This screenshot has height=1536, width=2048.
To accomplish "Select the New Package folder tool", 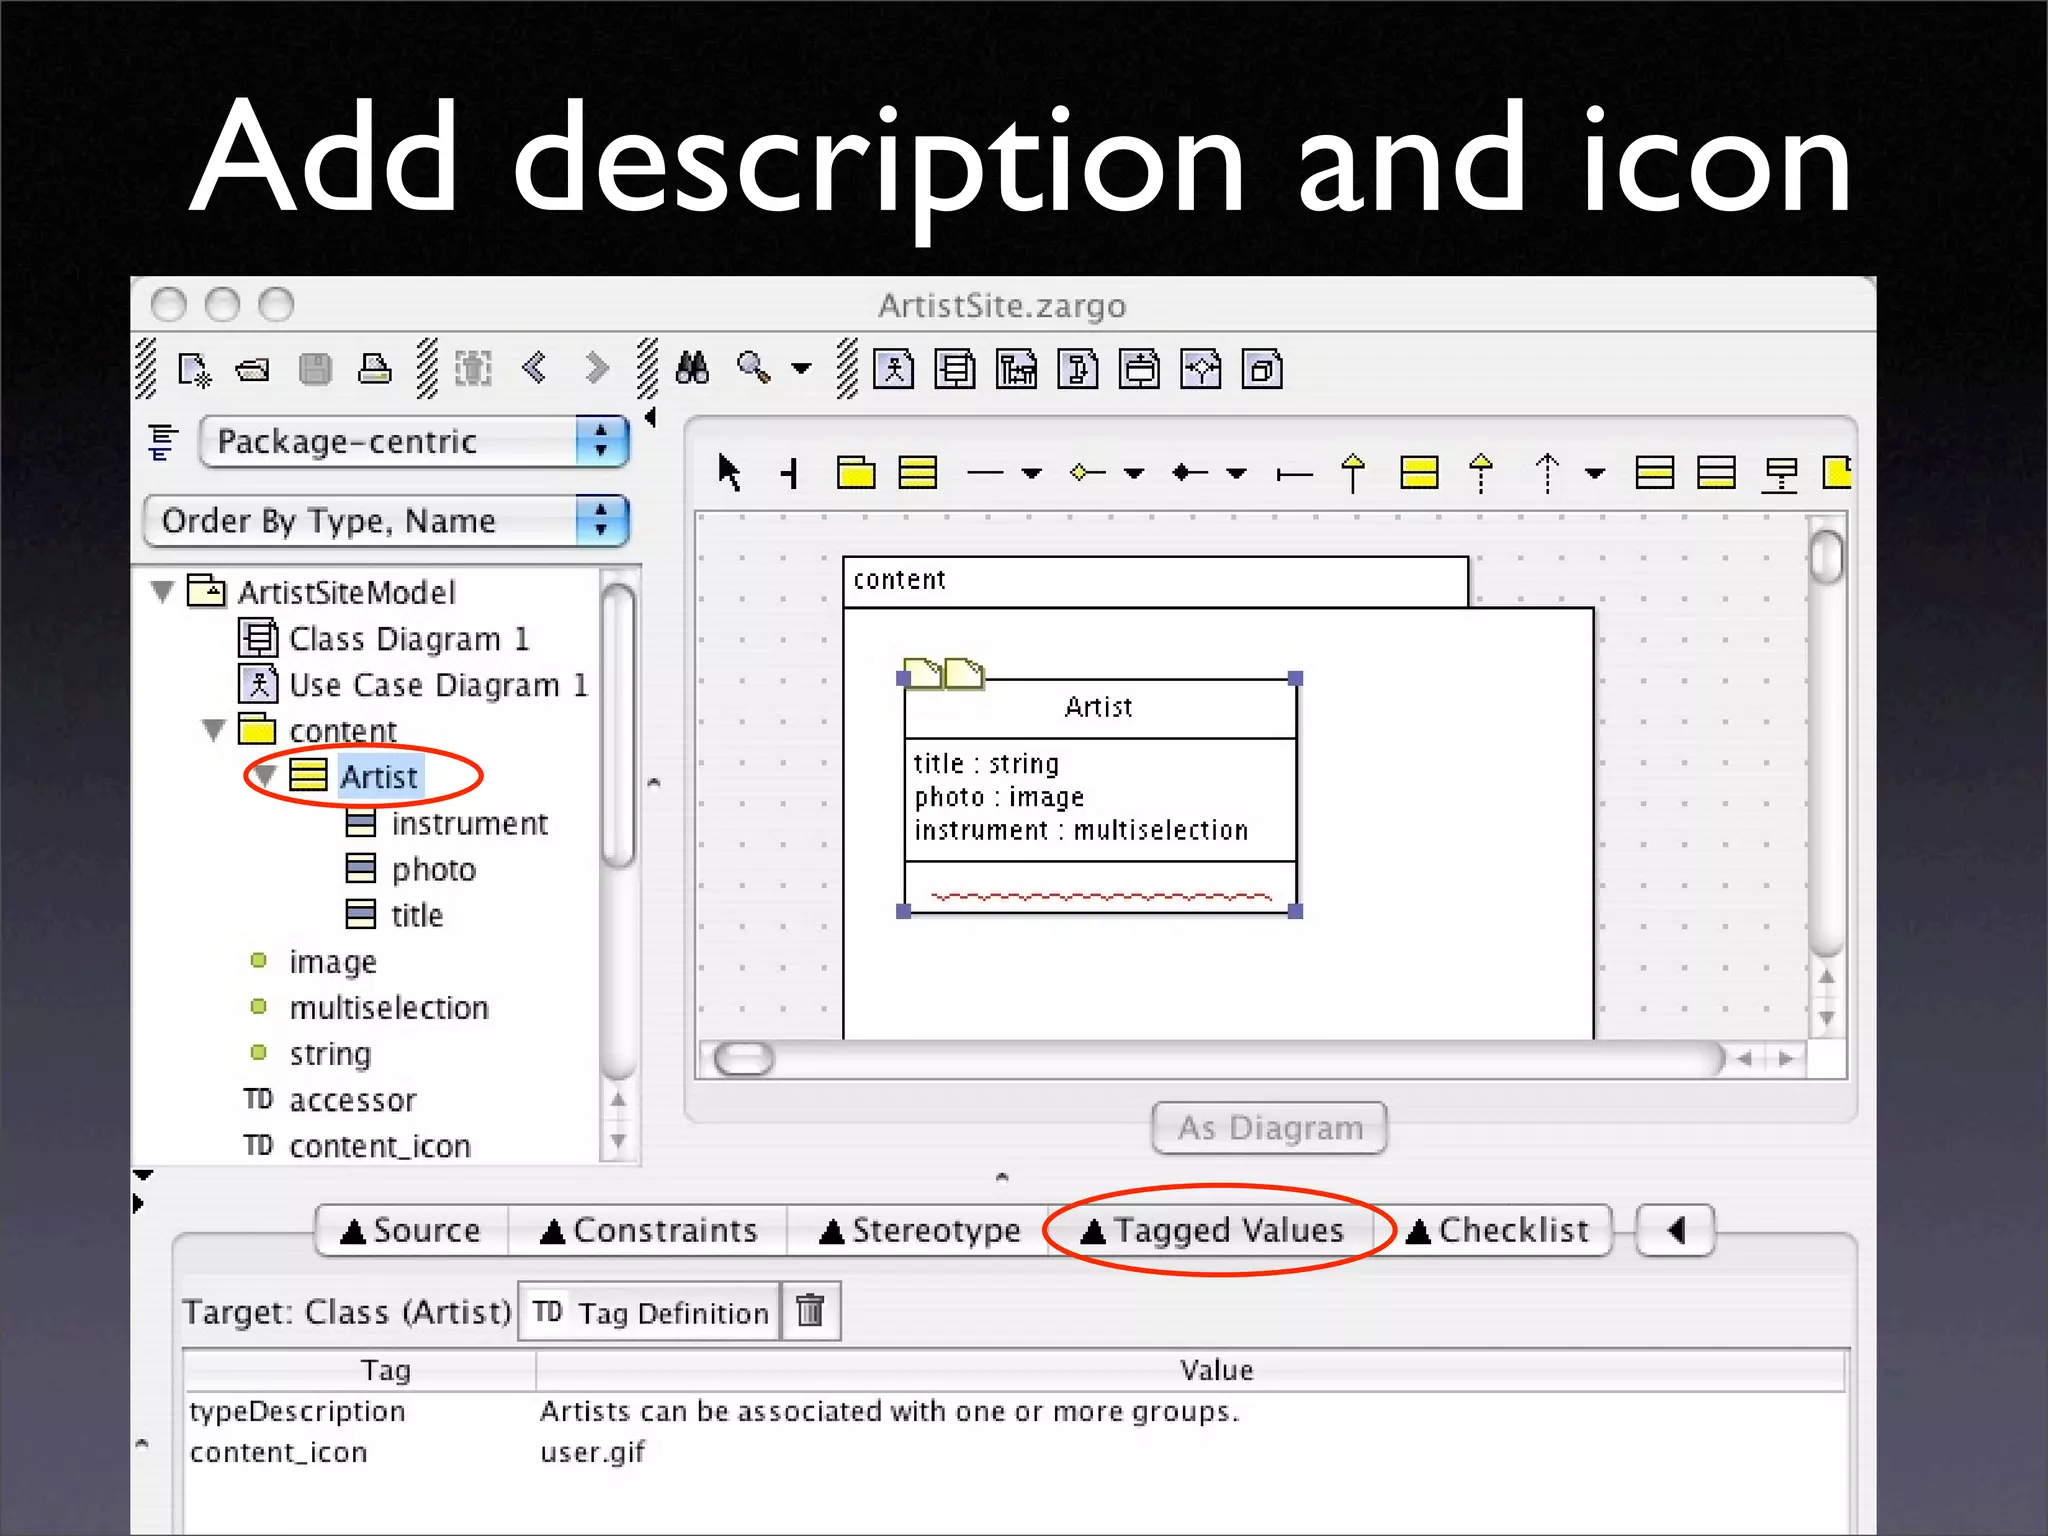I will [856, 472].
